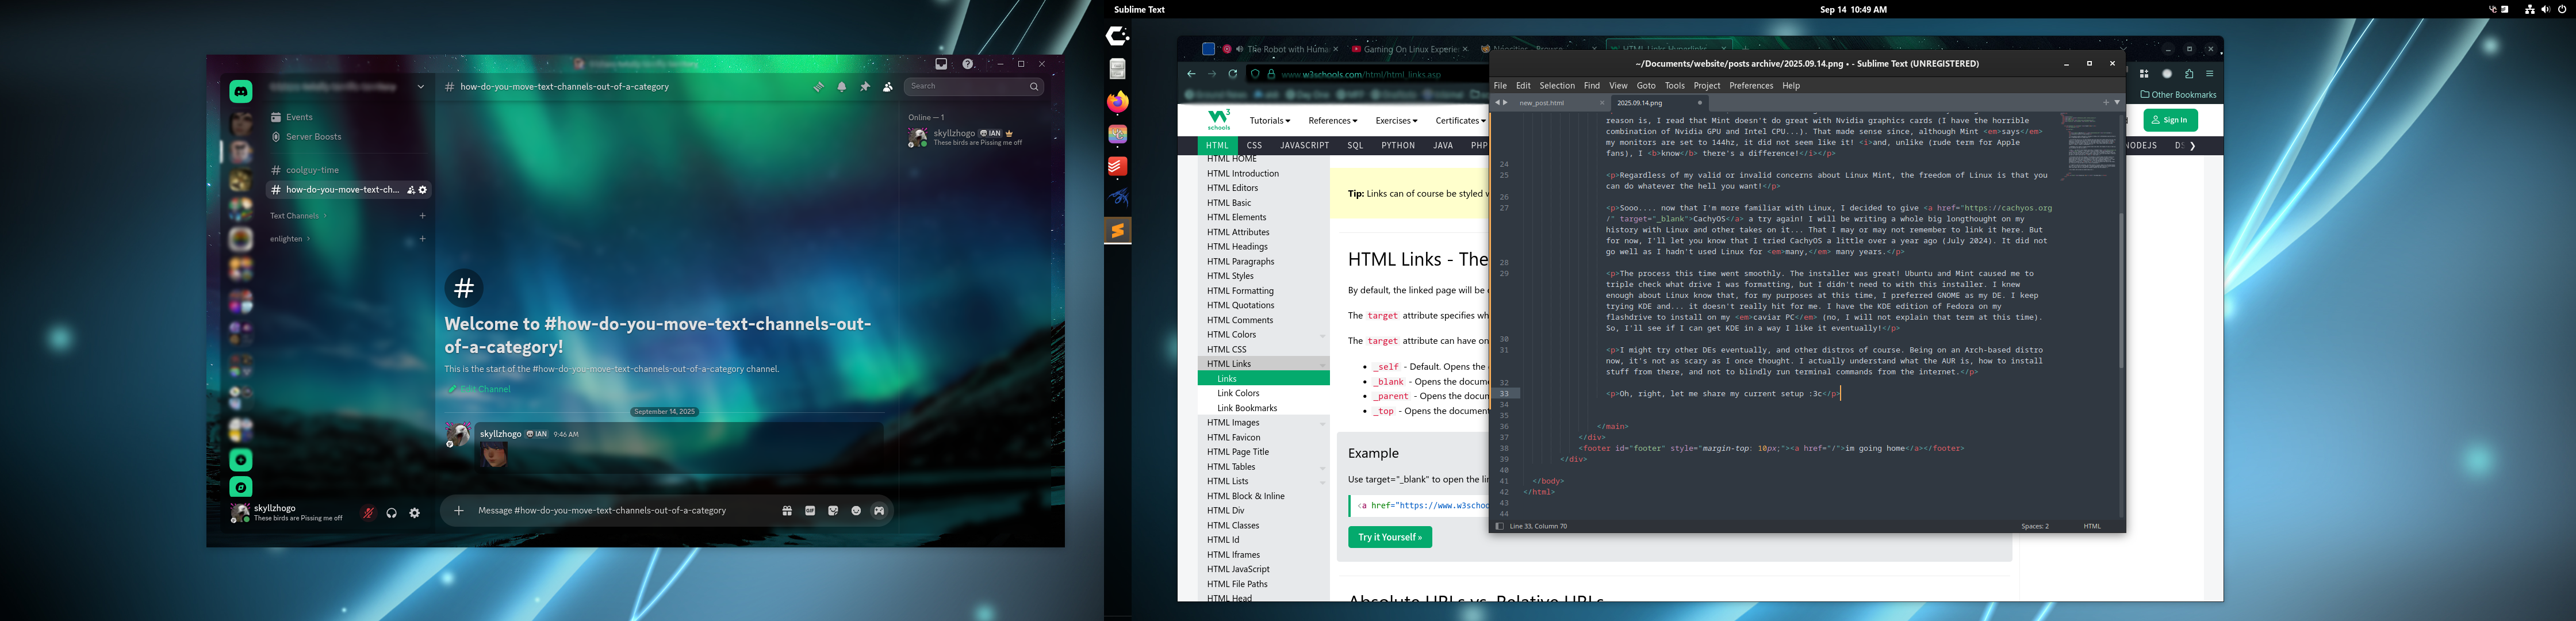Unmute the microphone in Discord user panel
Screen dimensions: 2576x621
click(x=368, y=513)
